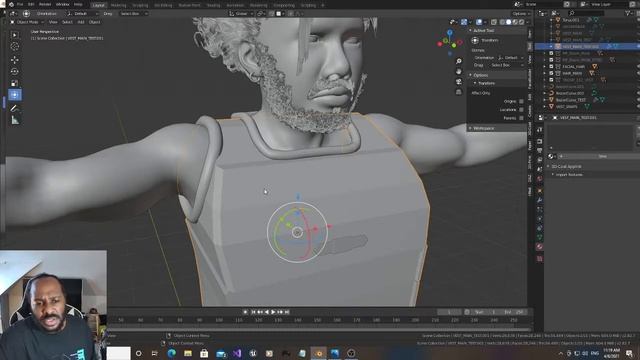Check Affect Only Origins checkbox
The width and height of the screenshot is (640, 360).
pyautogui.click(x=521, y=101)
